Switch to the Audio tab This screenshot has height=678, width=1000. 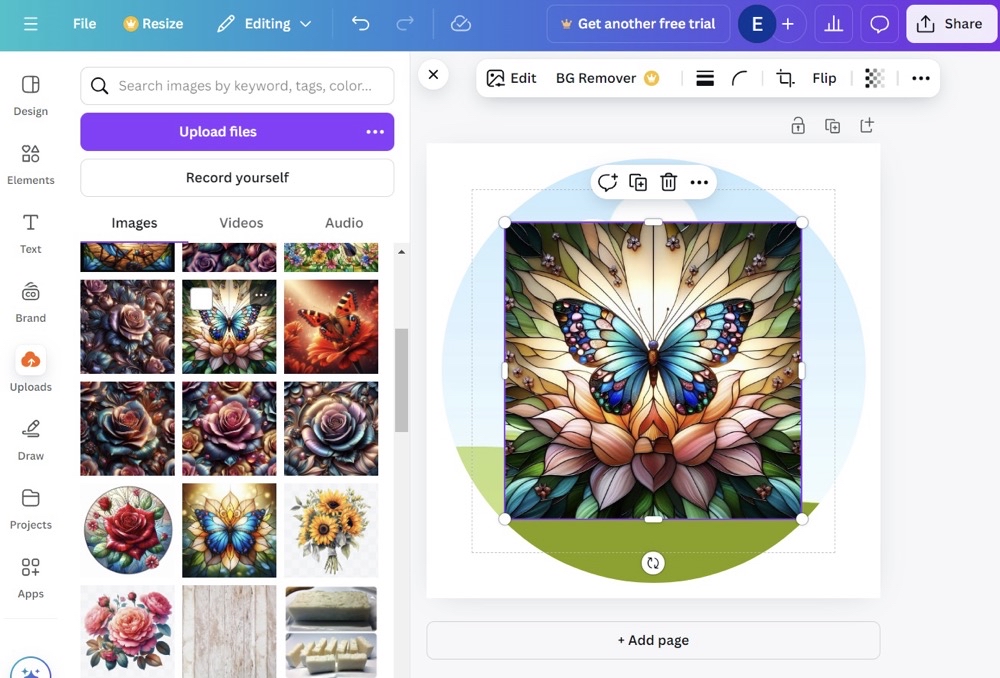[x=344, y=223]
